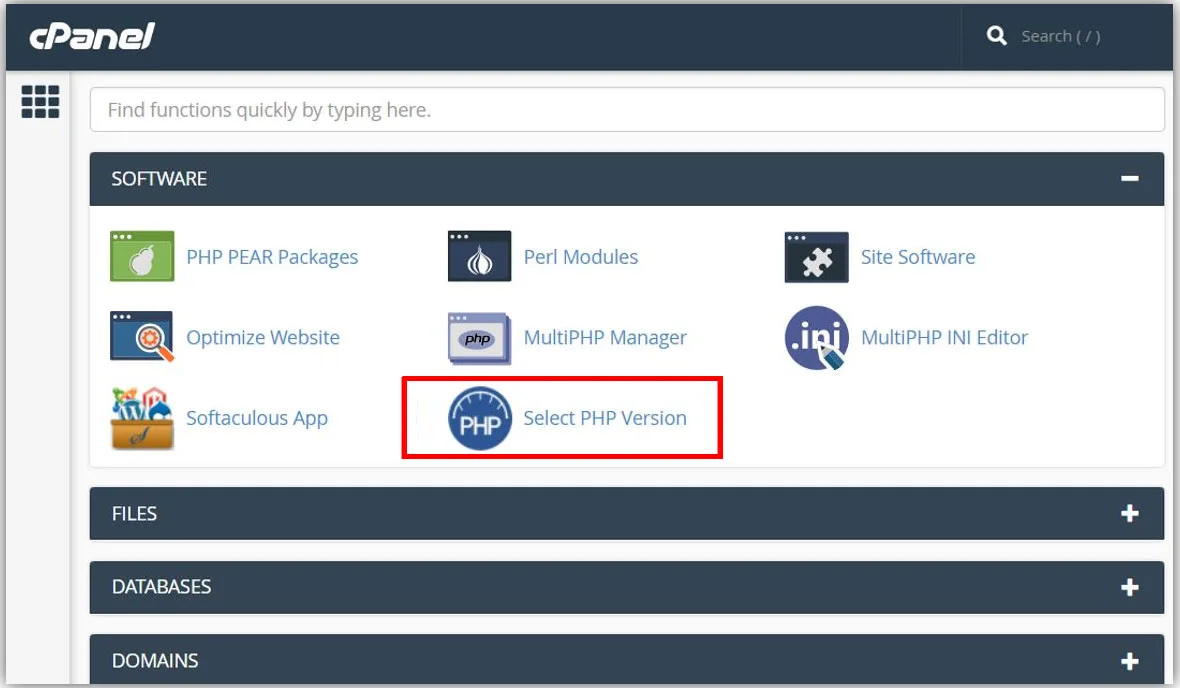1180x688 pixels.
Task: Click the DATABASES section header title
Action: [161, 587]
